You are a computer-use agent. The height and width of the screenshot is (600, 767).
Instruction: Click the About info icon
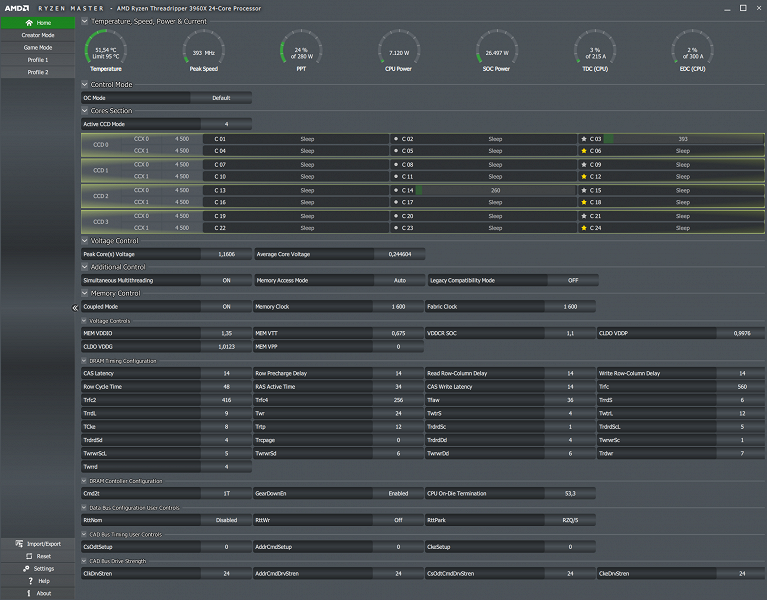click(x=29, y=593)
